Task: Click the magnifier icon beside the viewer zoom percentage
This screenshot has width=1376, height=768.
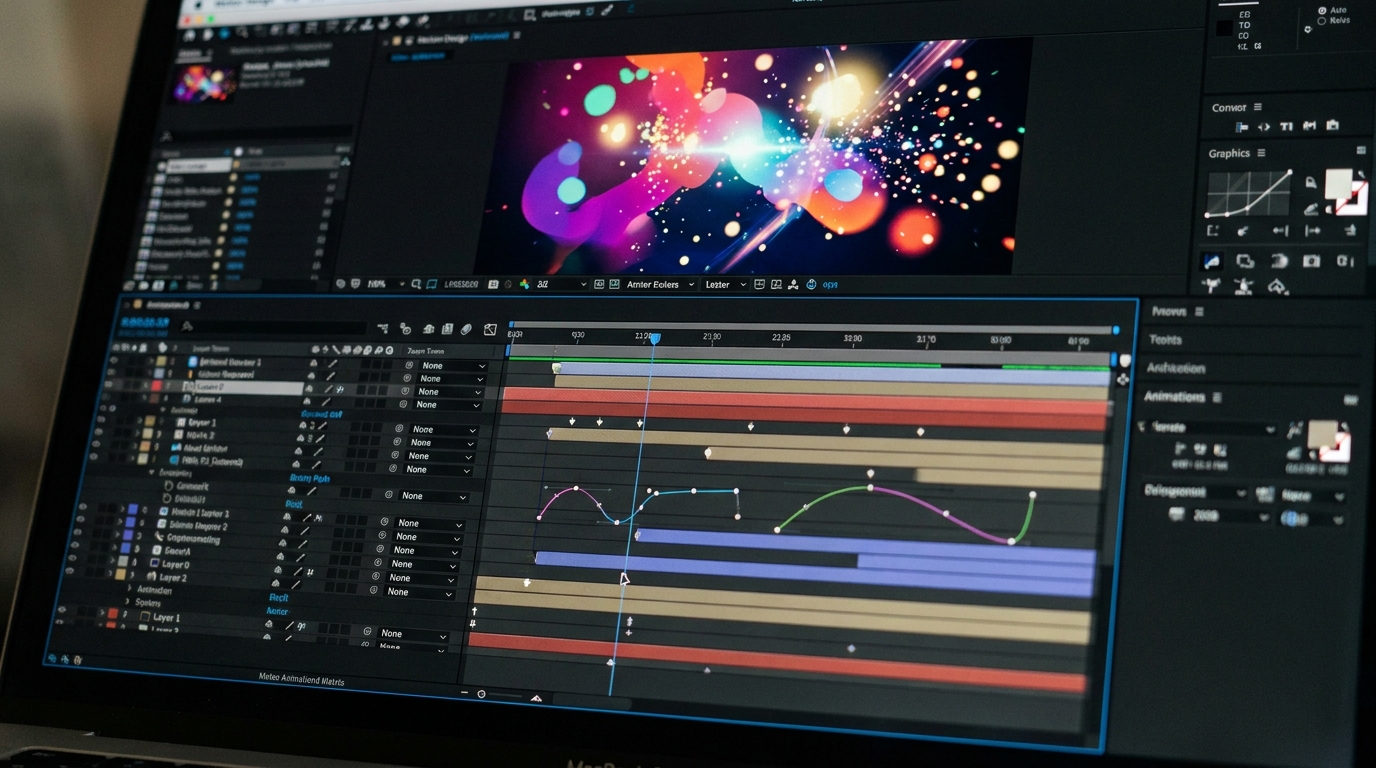Action: pos(417,285)
